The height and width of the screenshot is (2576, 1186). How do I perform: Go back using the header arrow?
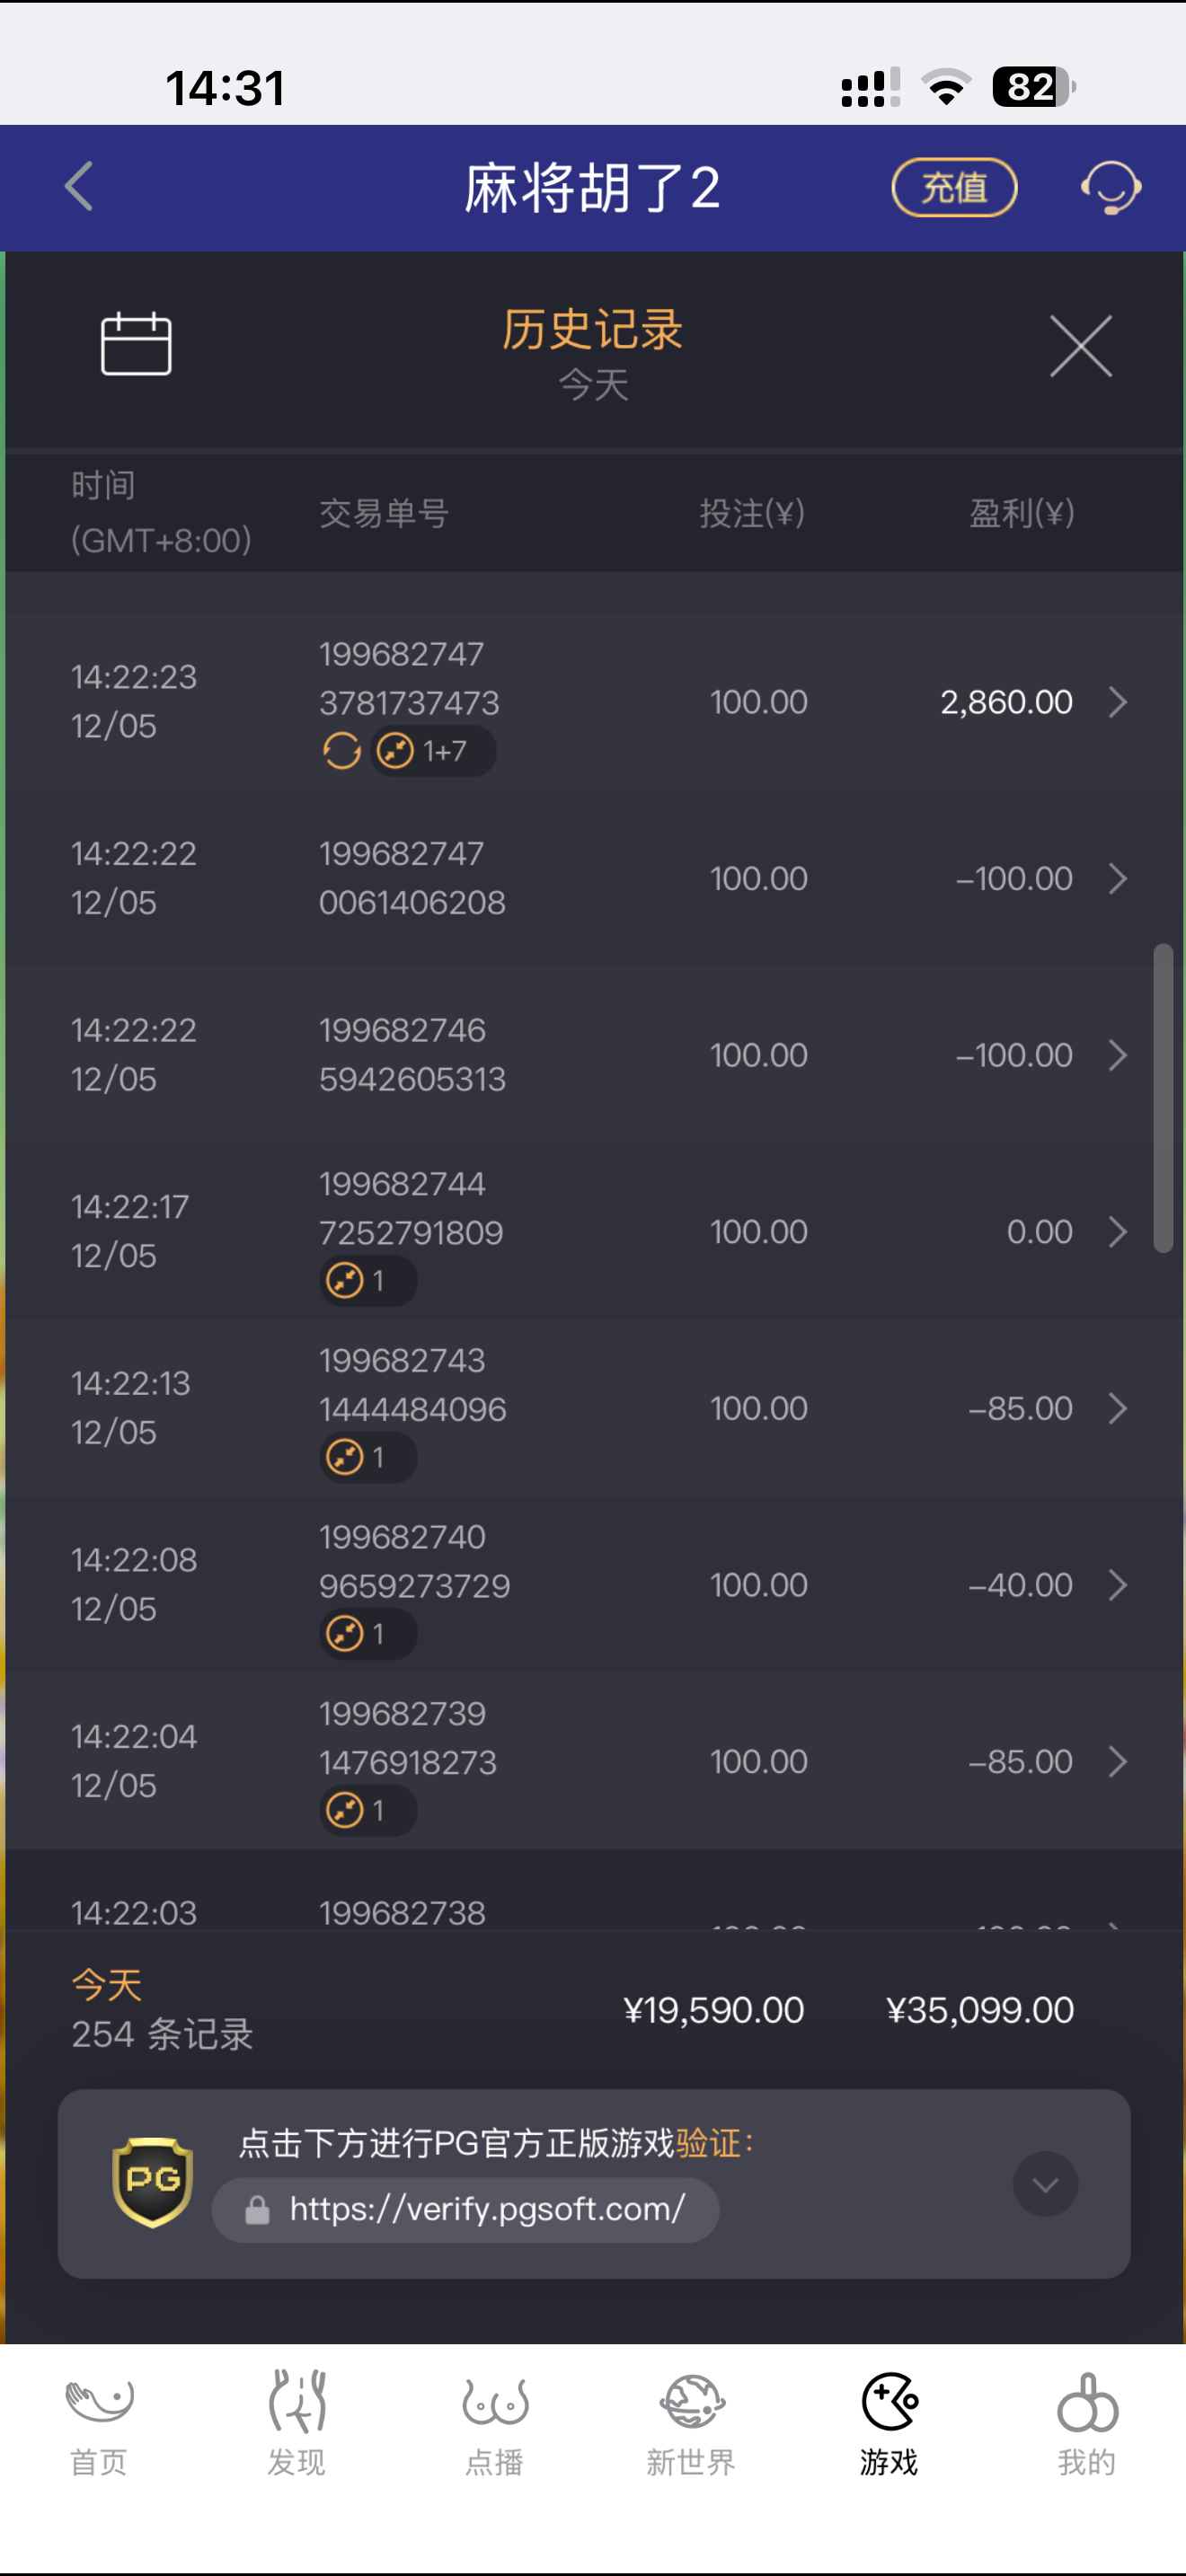(x=79, y=187)
